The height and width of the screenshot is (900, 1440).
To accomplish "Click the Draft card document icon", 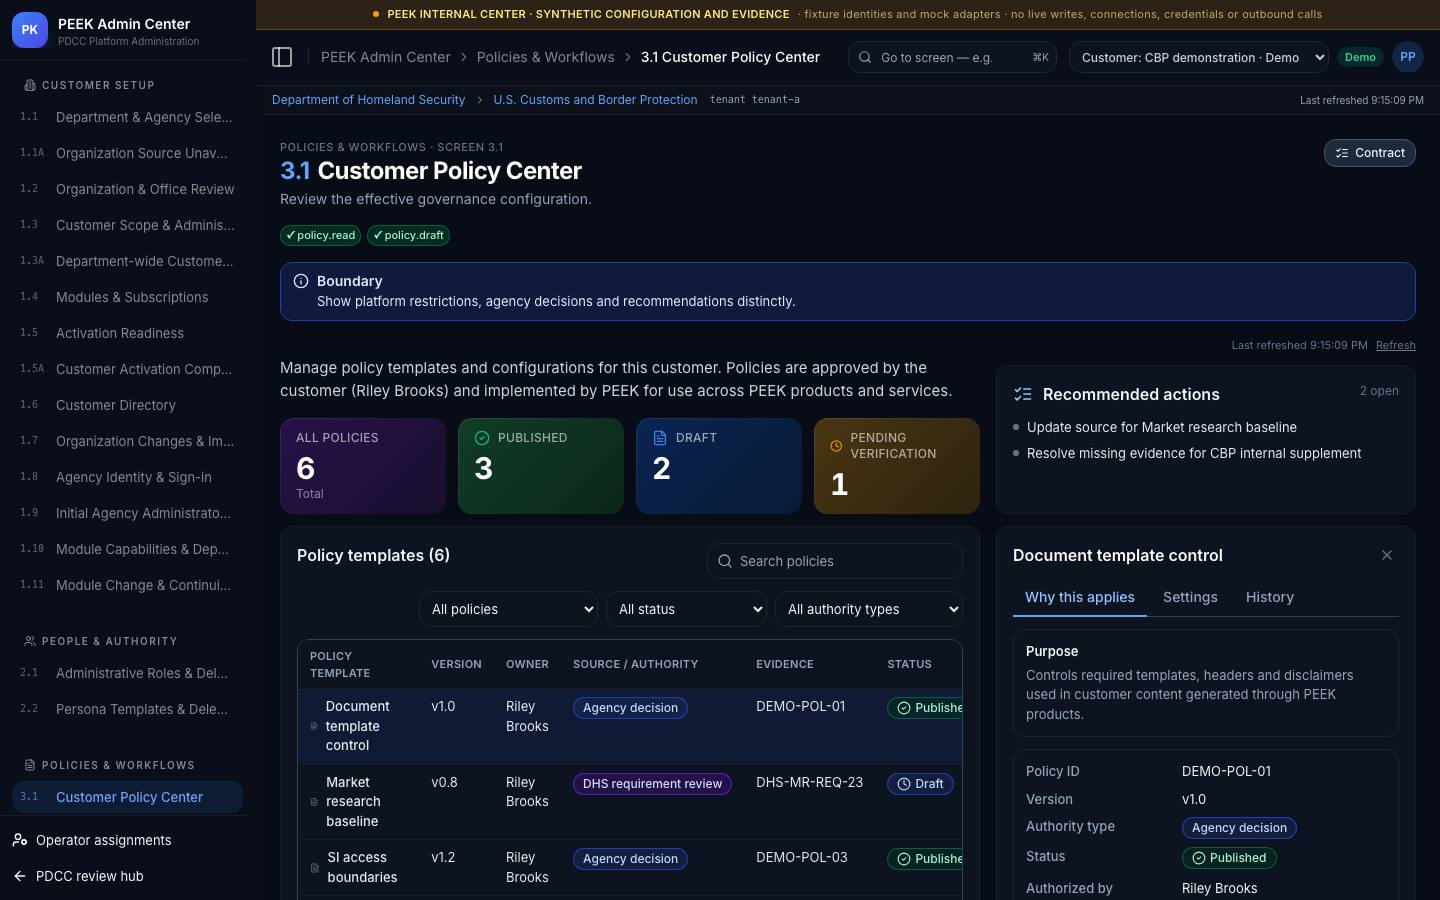I will coord(660,438).
